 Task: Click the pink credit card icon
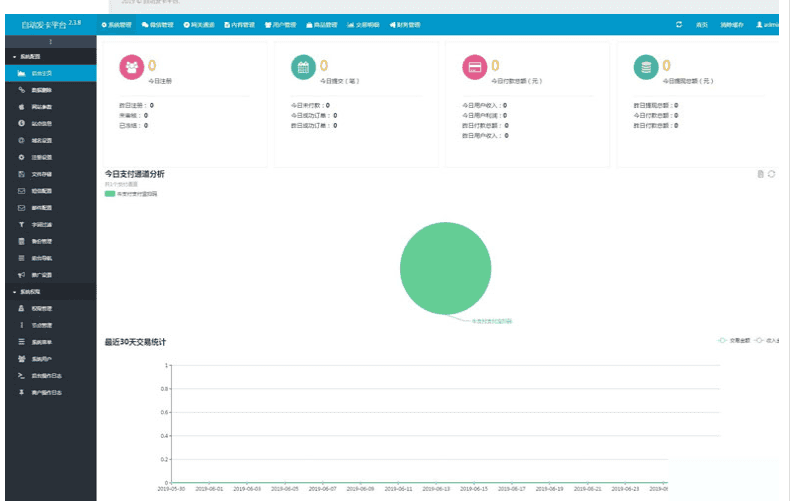pyautogui.click(x=475, y=67)
